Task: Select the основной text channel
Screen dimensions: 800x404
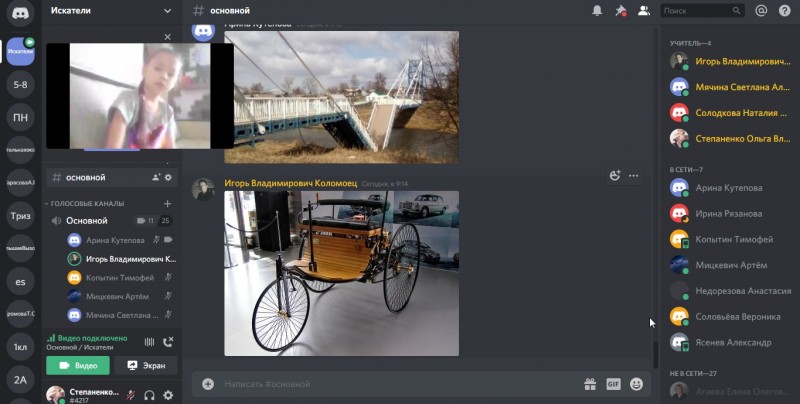Action: pyautogui.click(x=86, y=177)
